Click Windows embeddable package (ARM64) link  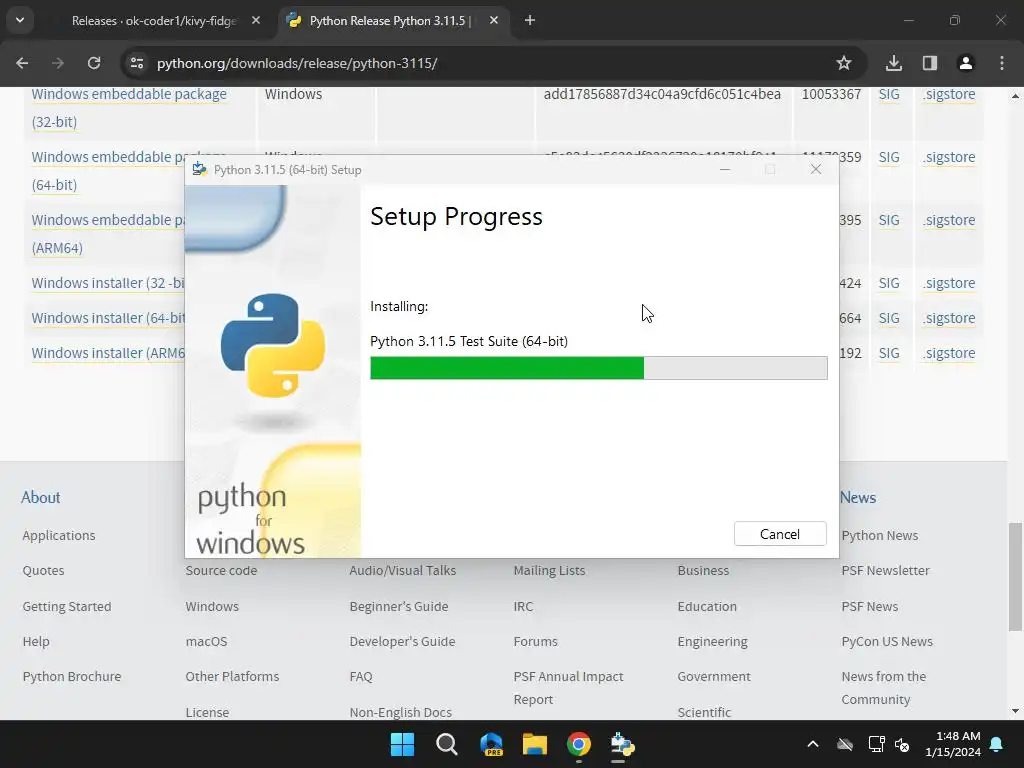(x=108, y=234)
